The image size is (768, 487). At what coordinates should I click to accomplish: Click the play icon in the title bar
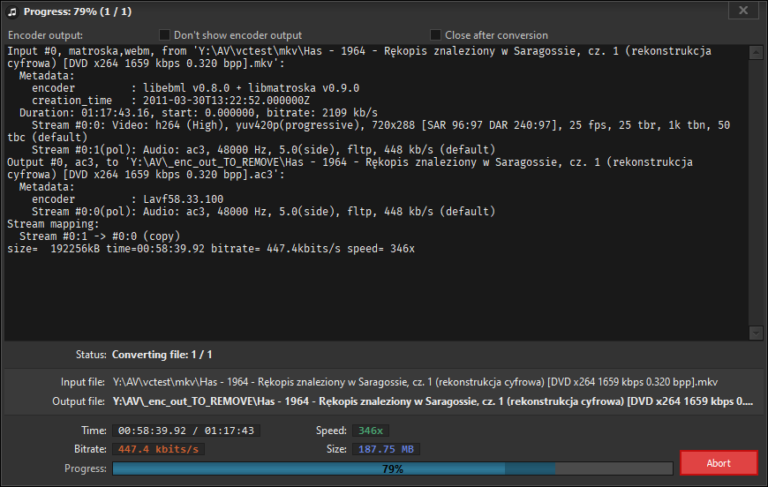click(13, 11)
